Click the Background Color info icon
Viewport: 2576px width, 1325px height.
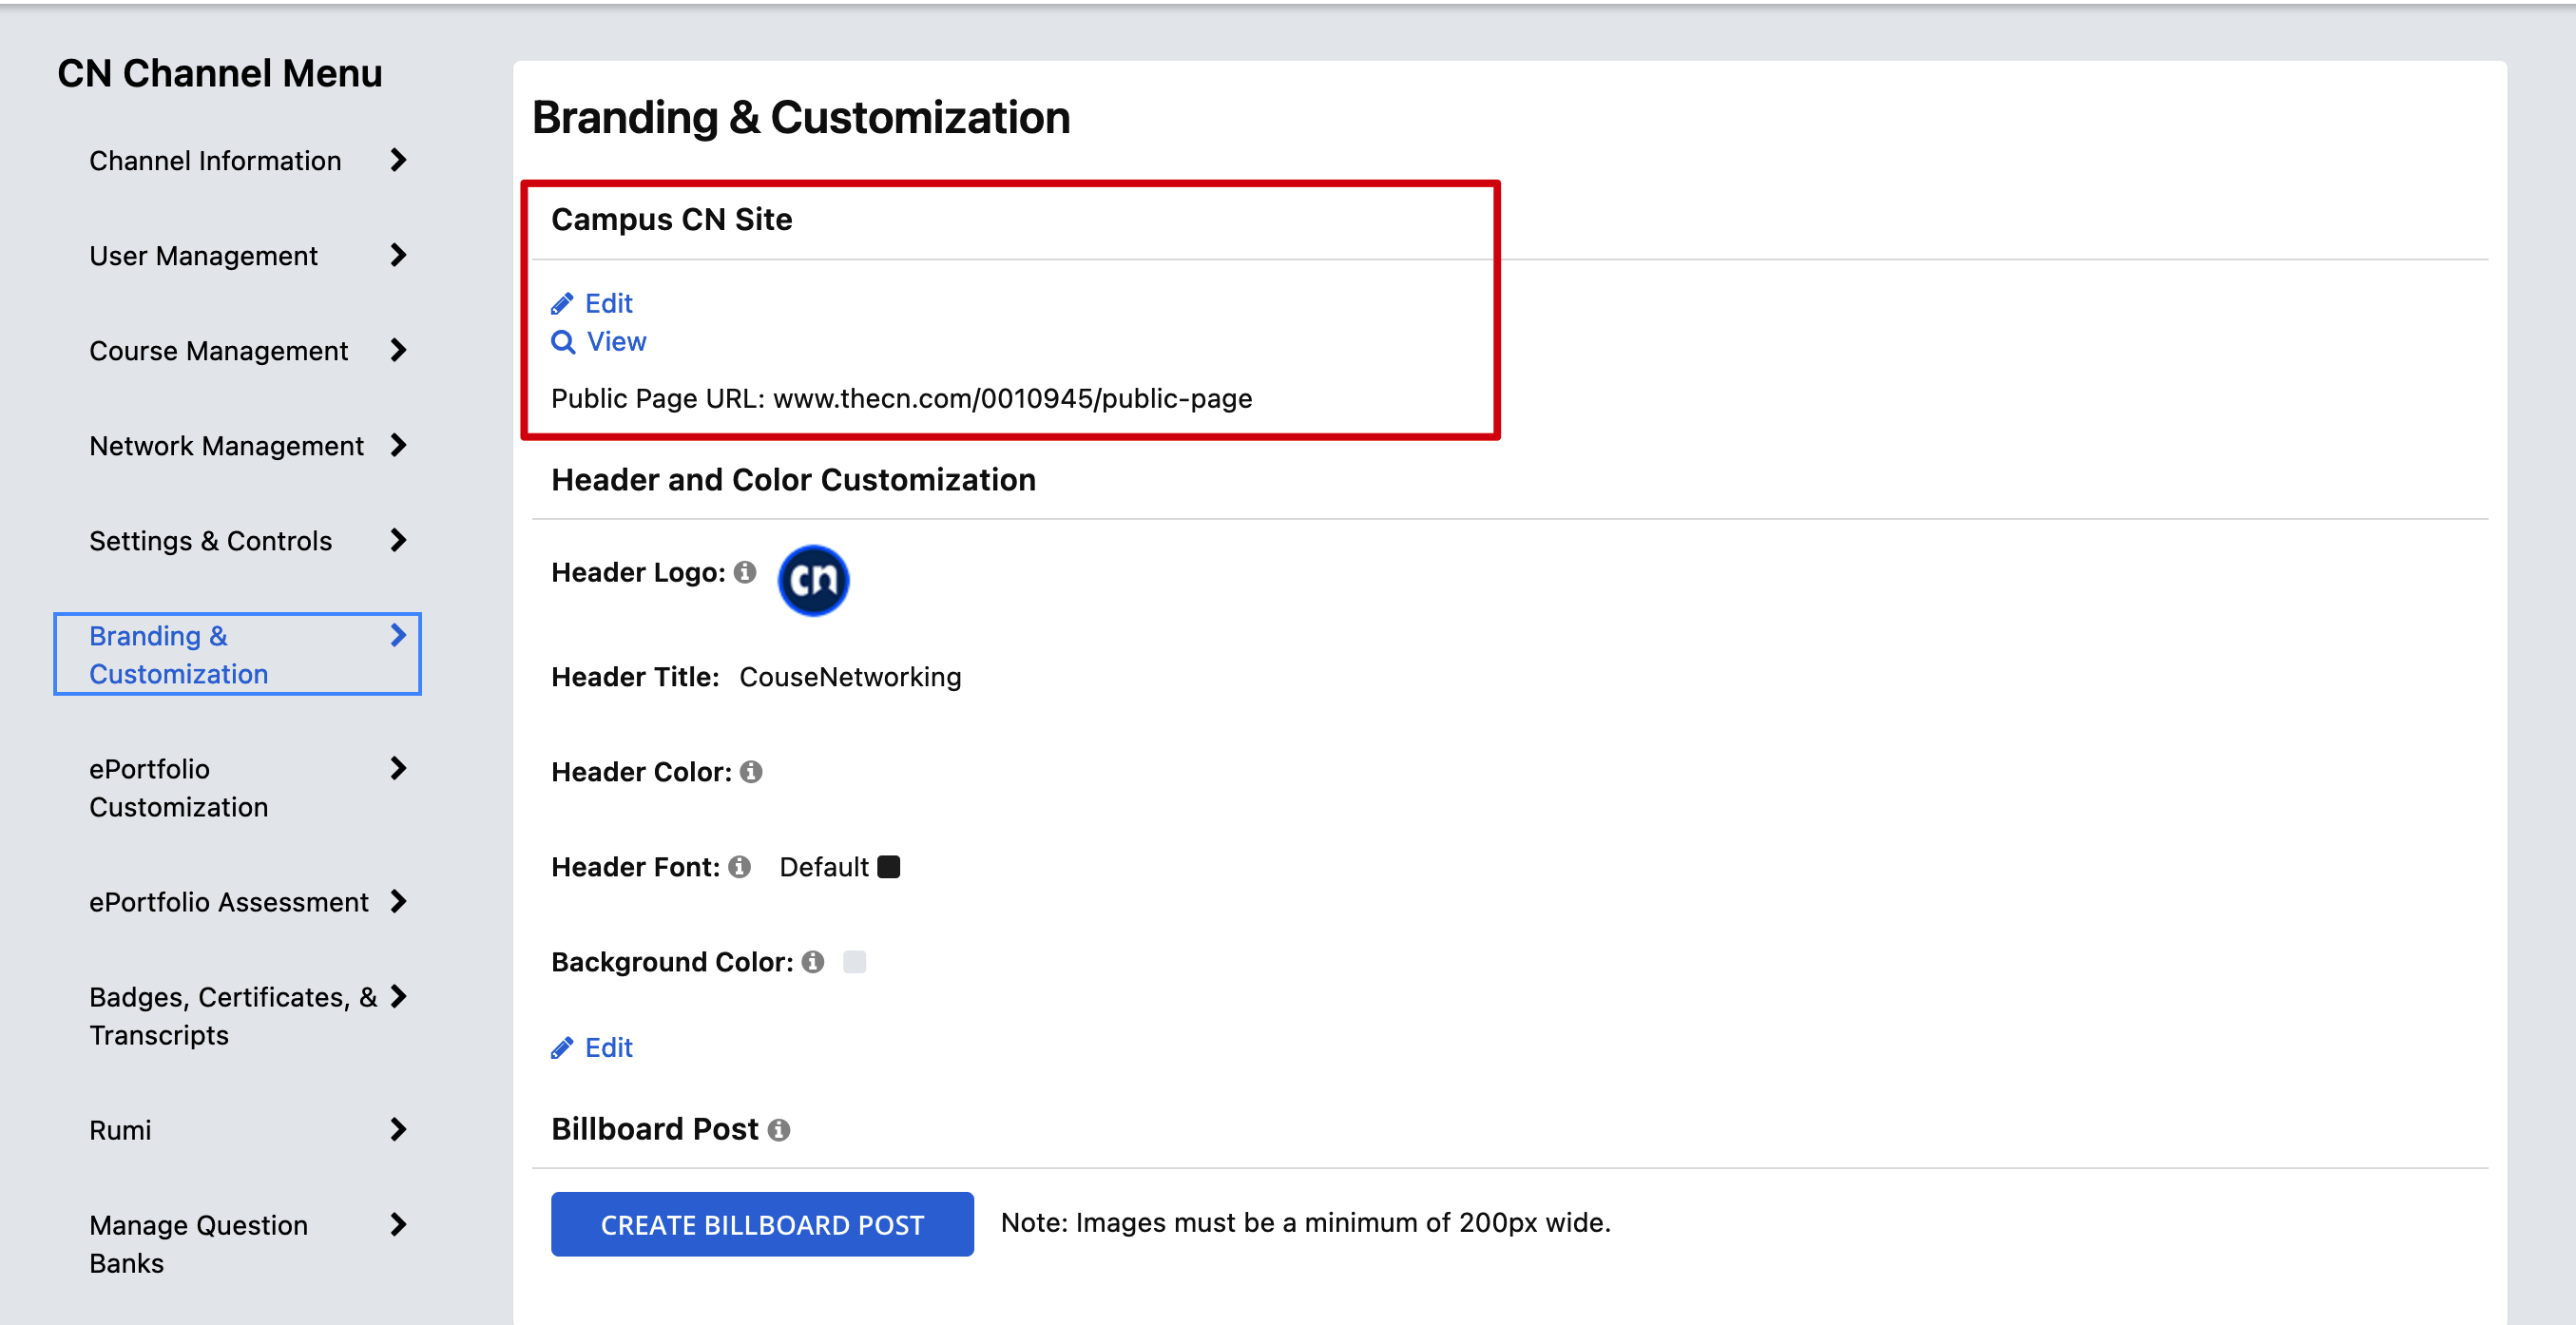click(813, 962)
